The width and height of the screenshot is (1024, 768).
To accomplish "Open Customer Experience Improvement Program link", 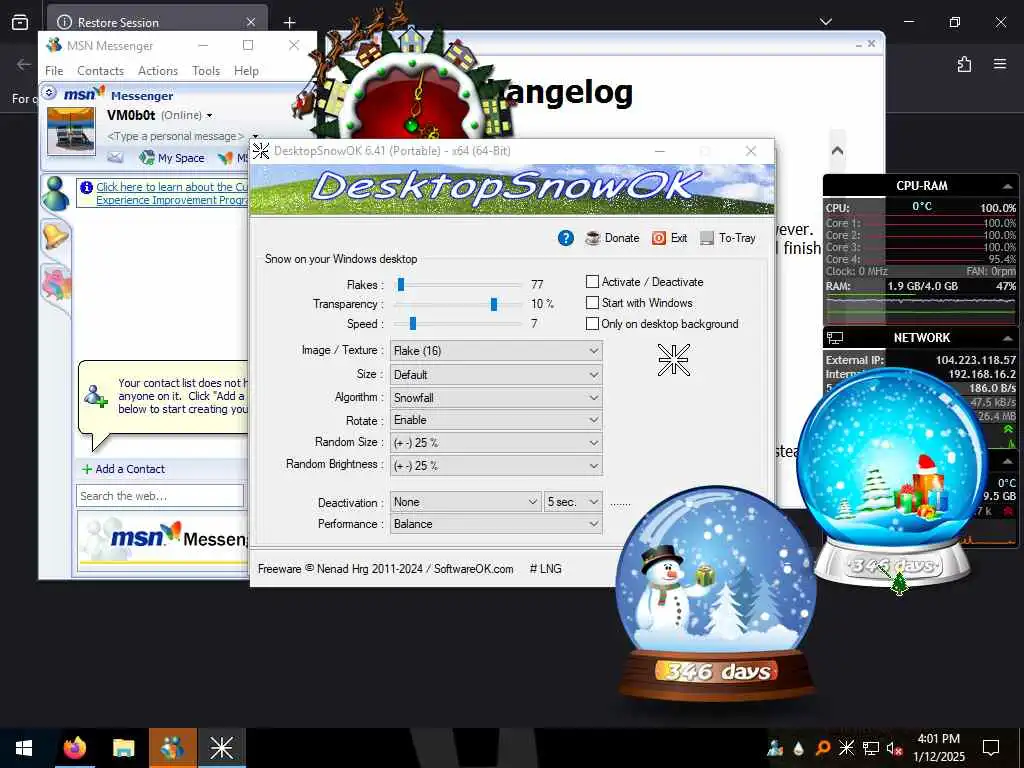I will coord(172,193).
